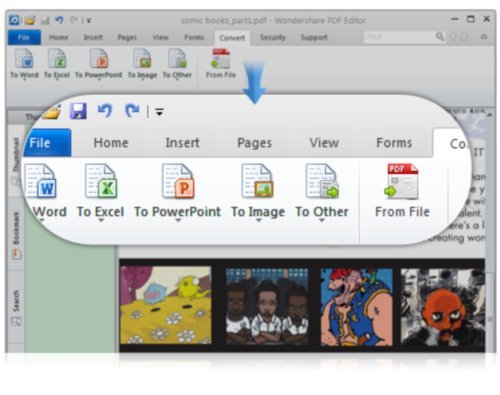Select the yellow monster comic thumbnail
The width and height of the screenshot is (500, 395).
165,305
